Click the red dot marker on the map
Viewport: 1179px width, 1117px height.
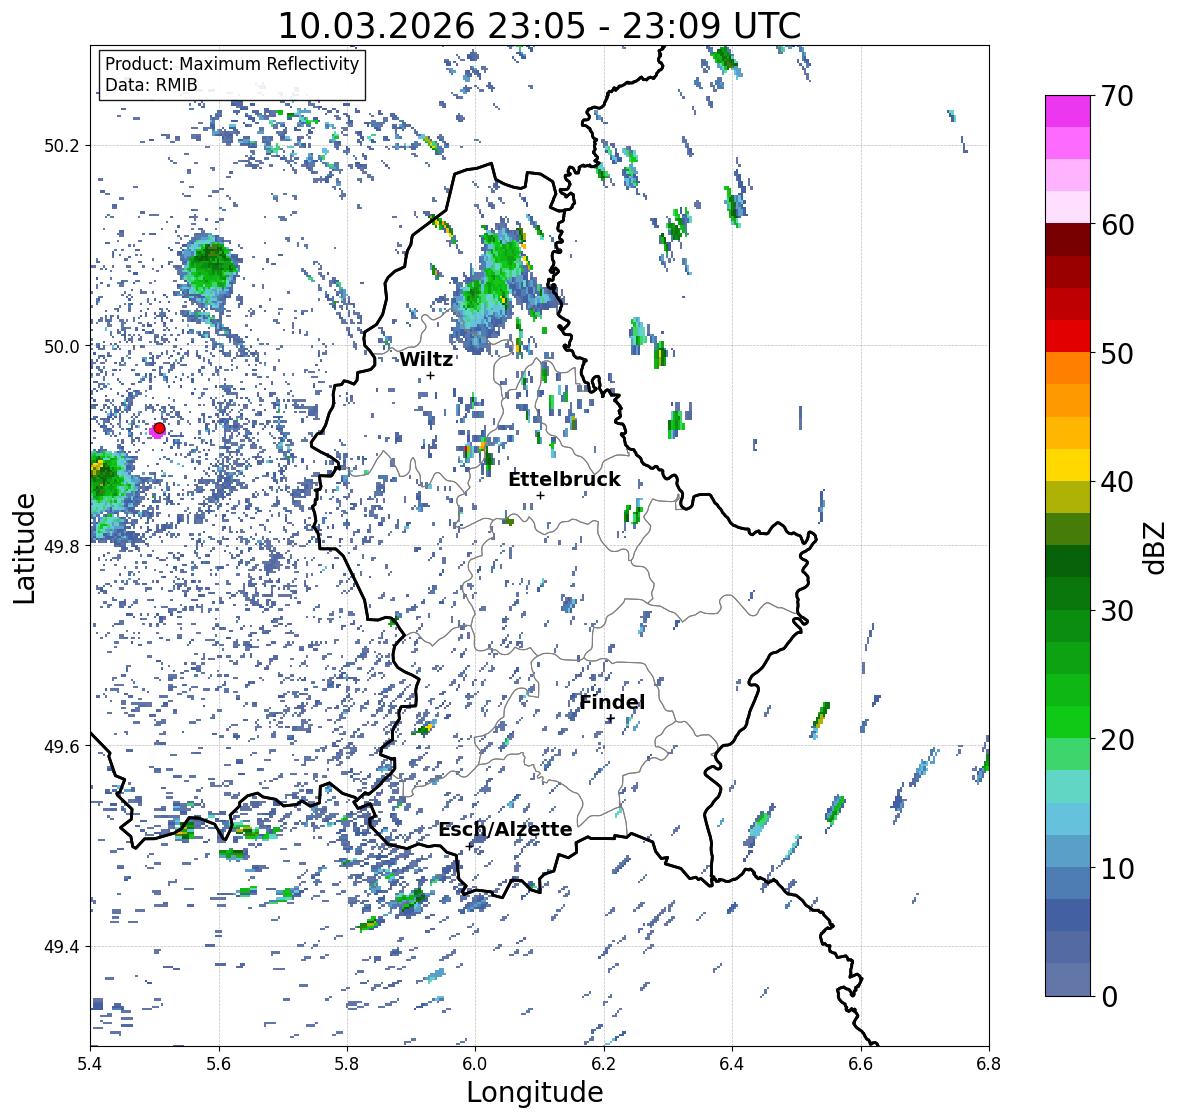pyautogui.click(x=159, y=428)
